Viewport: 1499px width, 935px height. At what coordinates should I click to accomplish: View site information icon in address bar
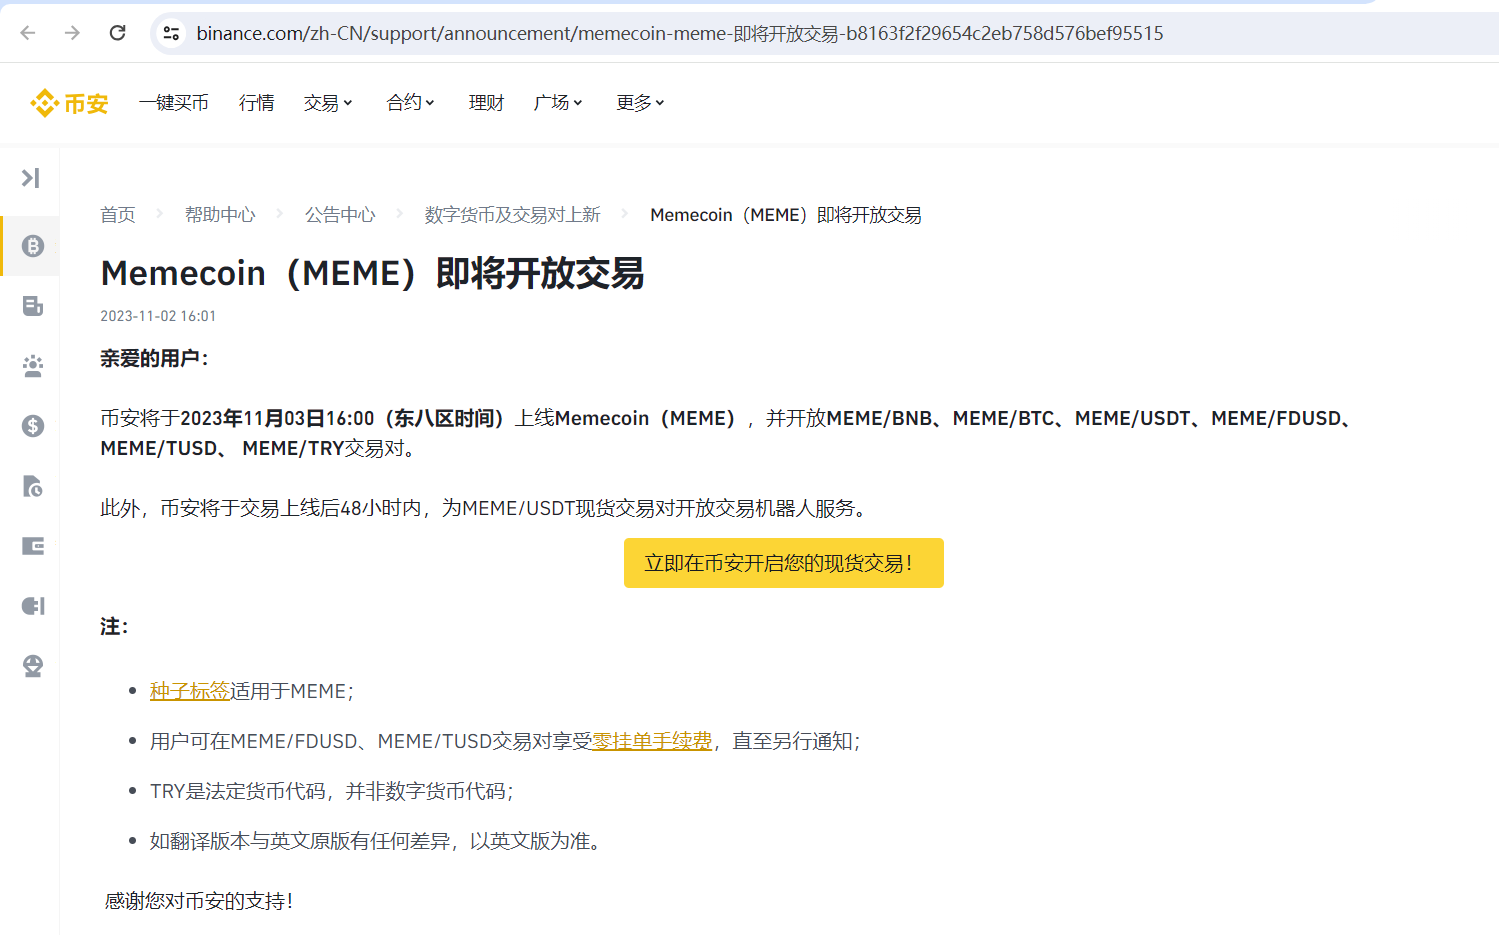(x=171, y=33)
